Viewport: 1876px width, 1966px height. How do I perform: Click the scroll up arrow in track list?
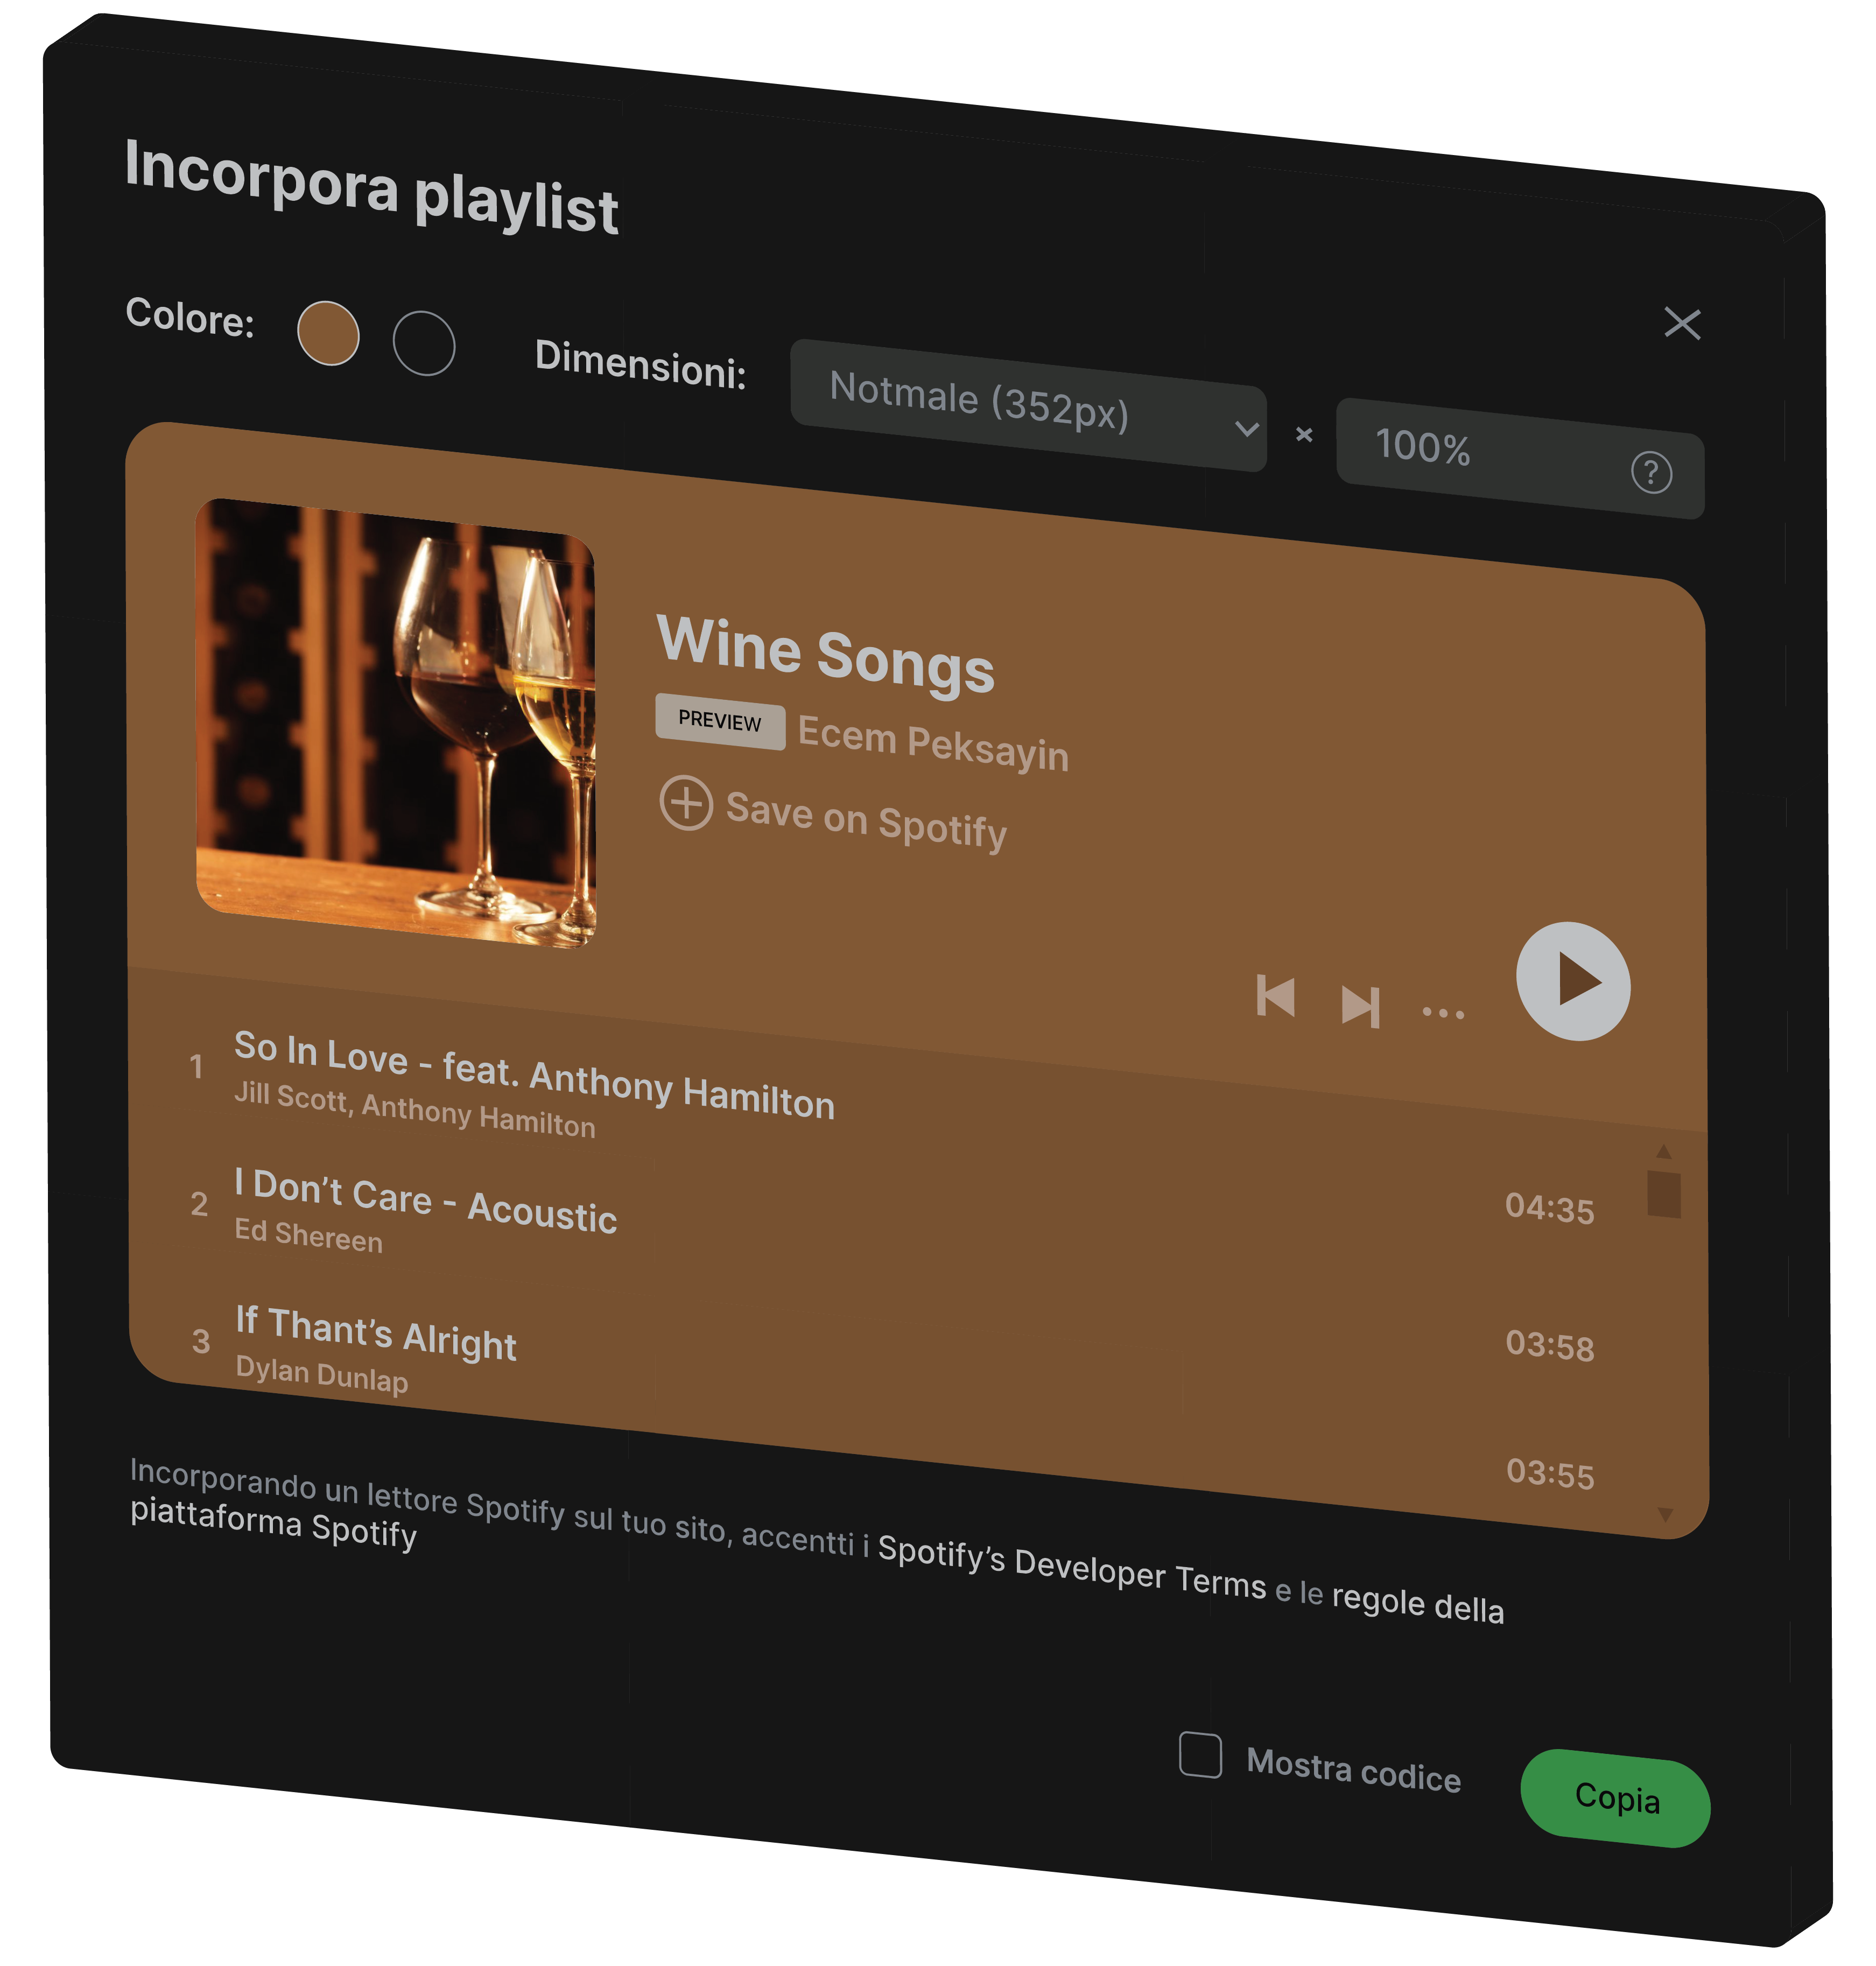pyautogui.click(x=1664, y=1151)
